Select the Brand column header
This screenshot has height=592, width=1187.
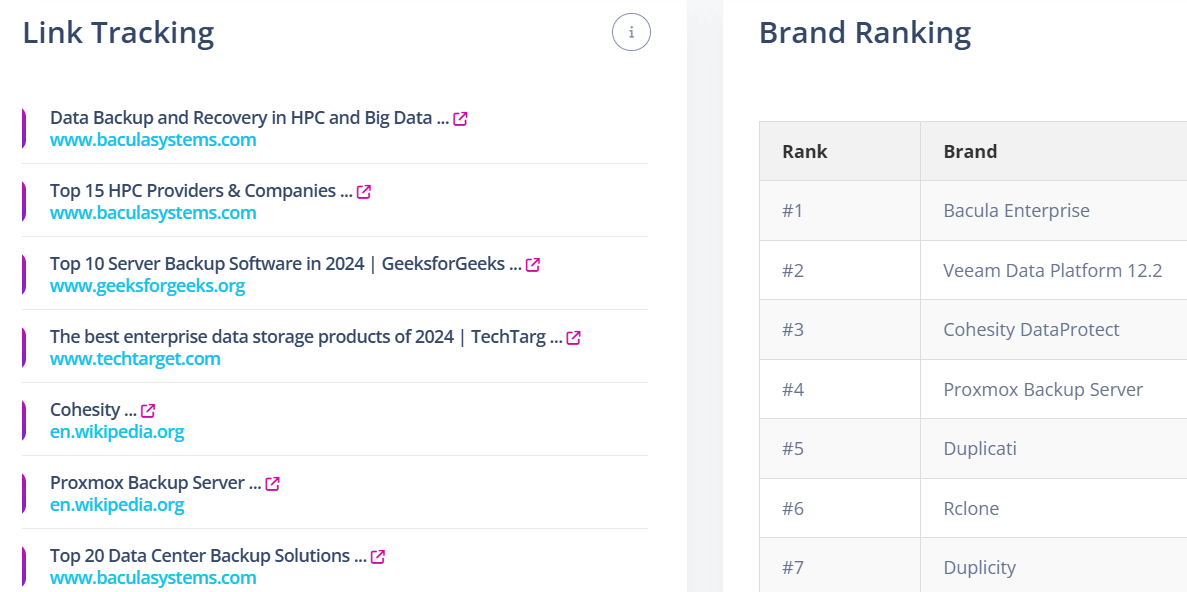point(1054,151)
